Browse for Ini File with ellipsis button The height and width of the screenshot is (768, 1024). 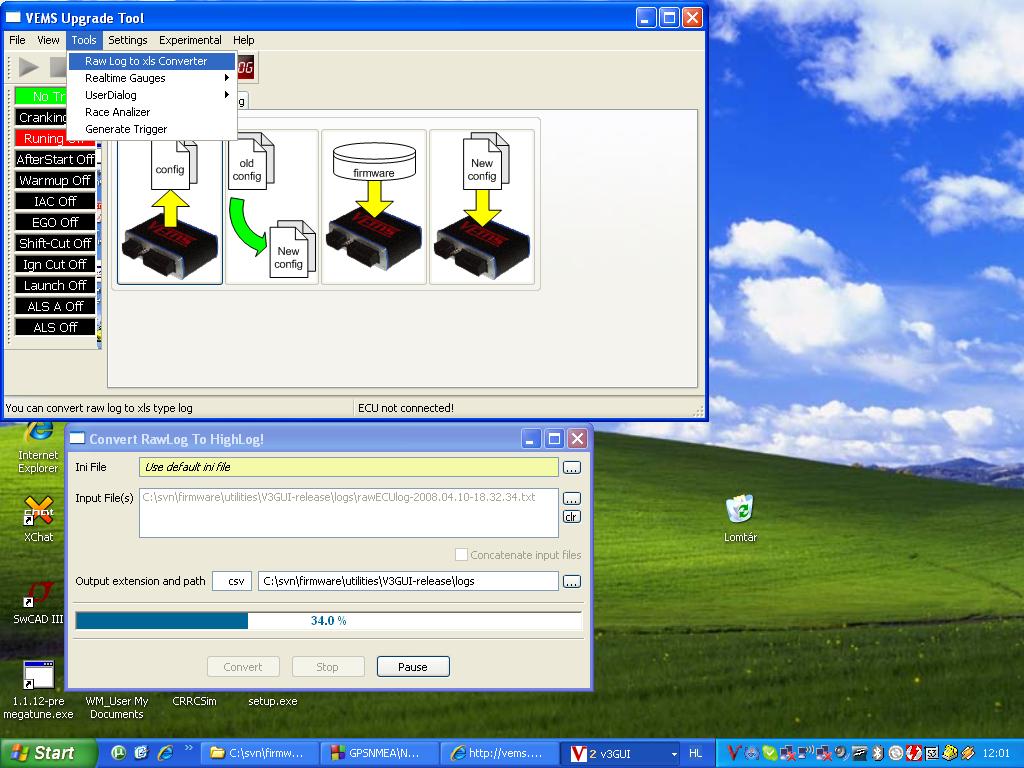[571, 468]
